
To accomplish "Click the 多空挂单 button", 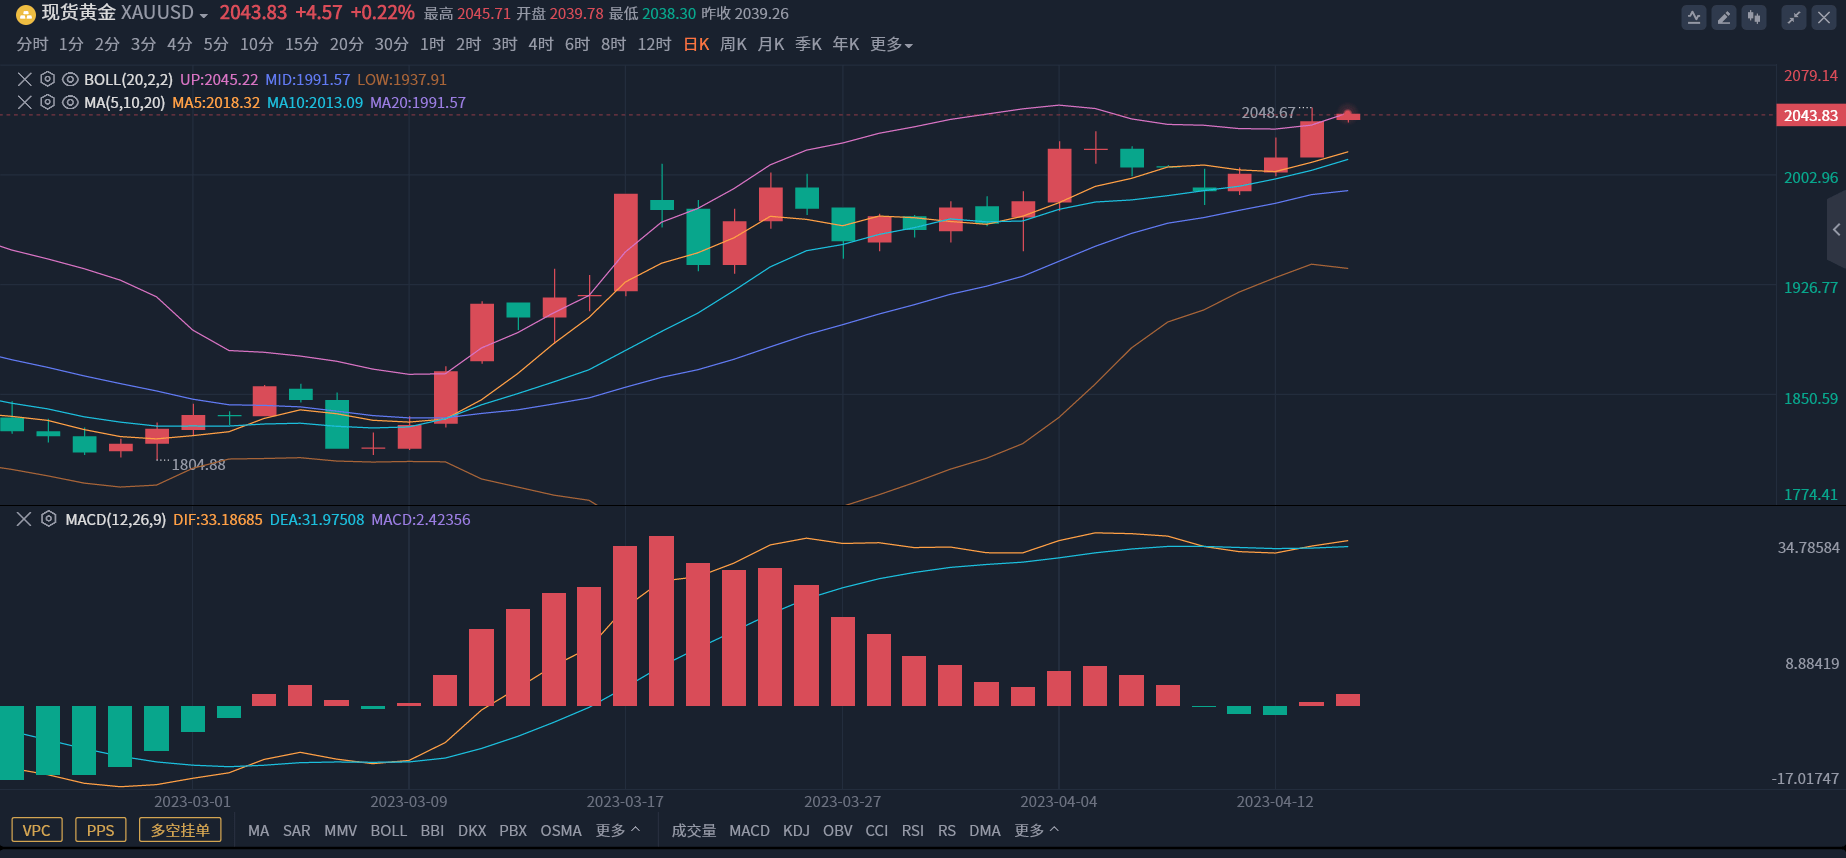I will click(x=180, y=830).
